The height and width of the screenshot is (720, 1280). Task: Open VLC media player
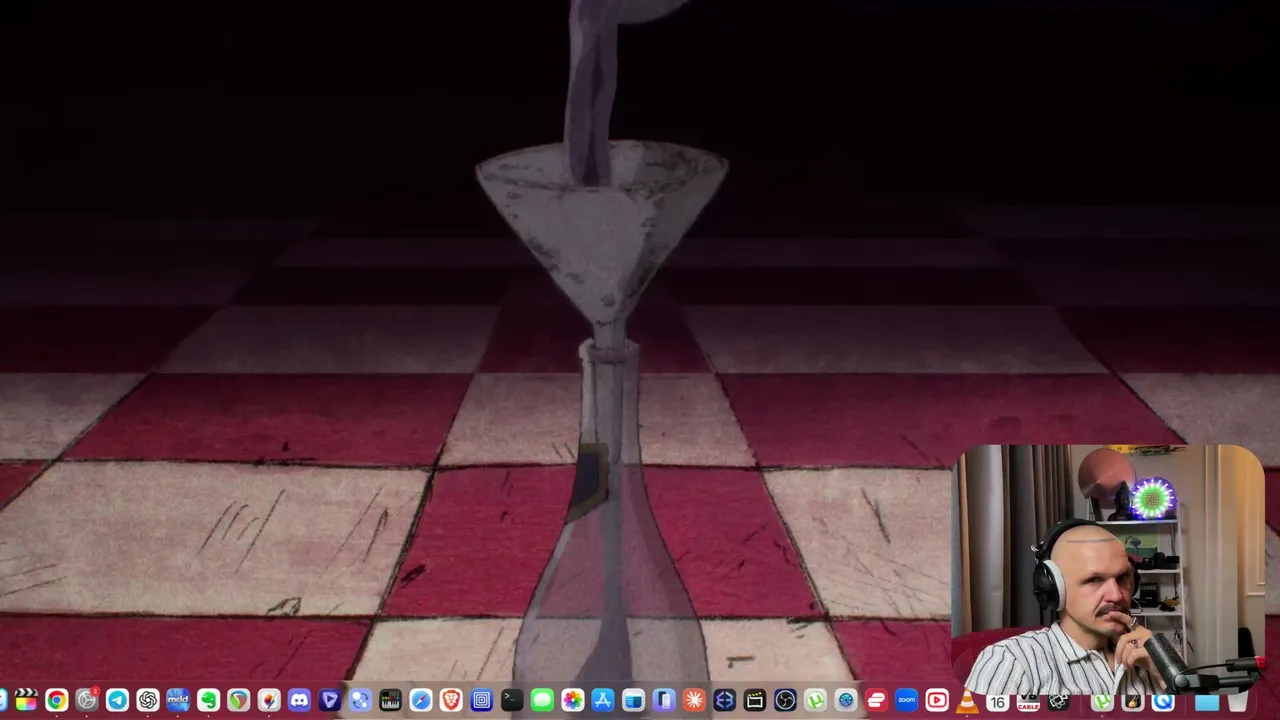tap(967, 701)
